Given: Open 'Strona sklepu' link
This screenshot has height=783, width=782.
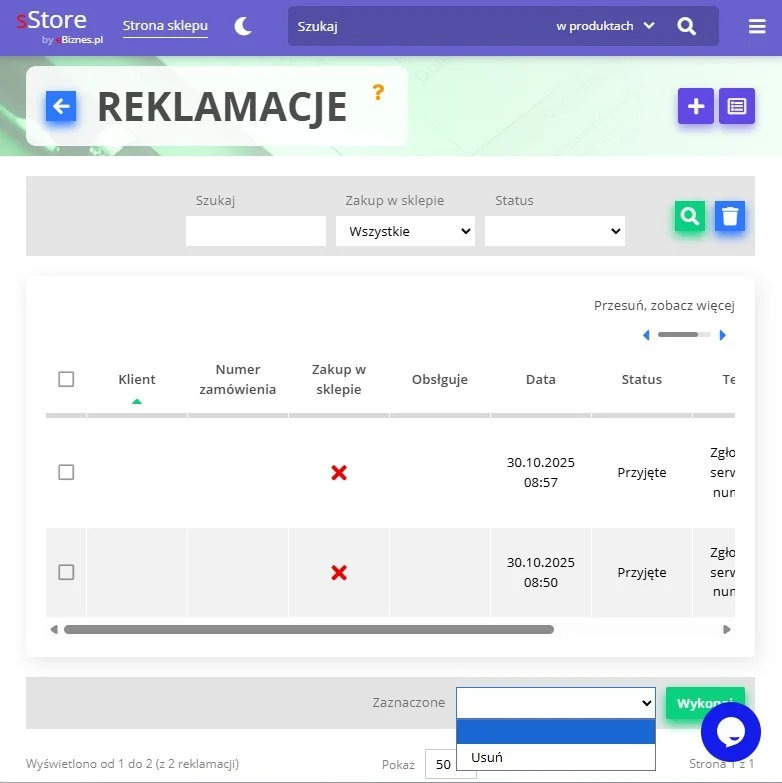Looking at the screenshot, I should (x=165, y=25).
